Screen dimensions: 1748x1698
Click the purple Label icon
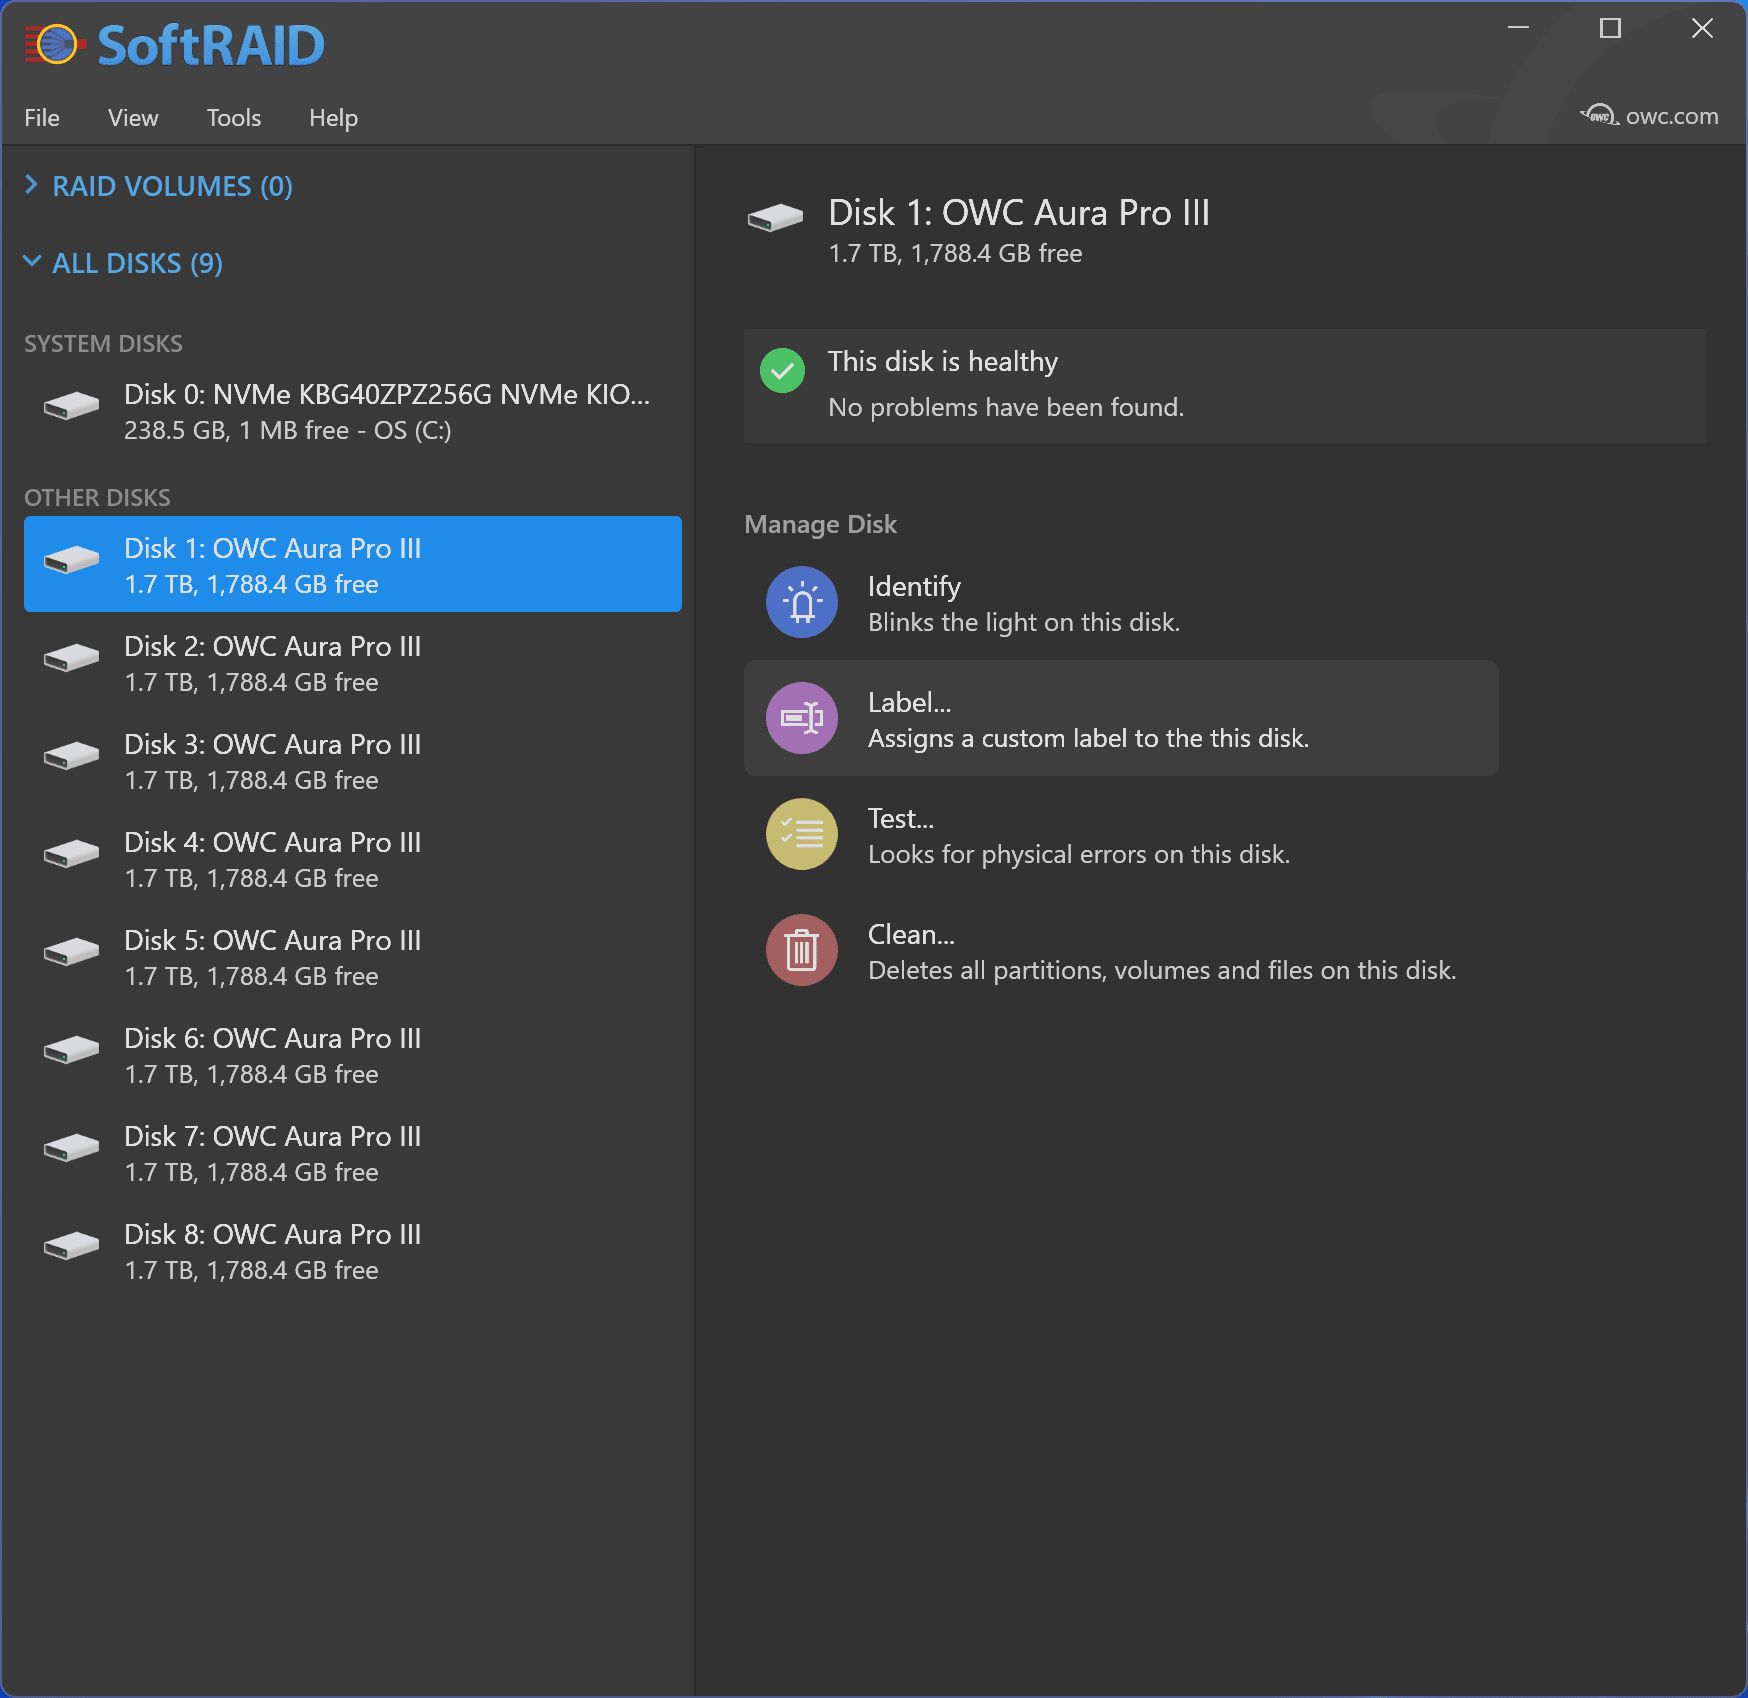(801, 718)
